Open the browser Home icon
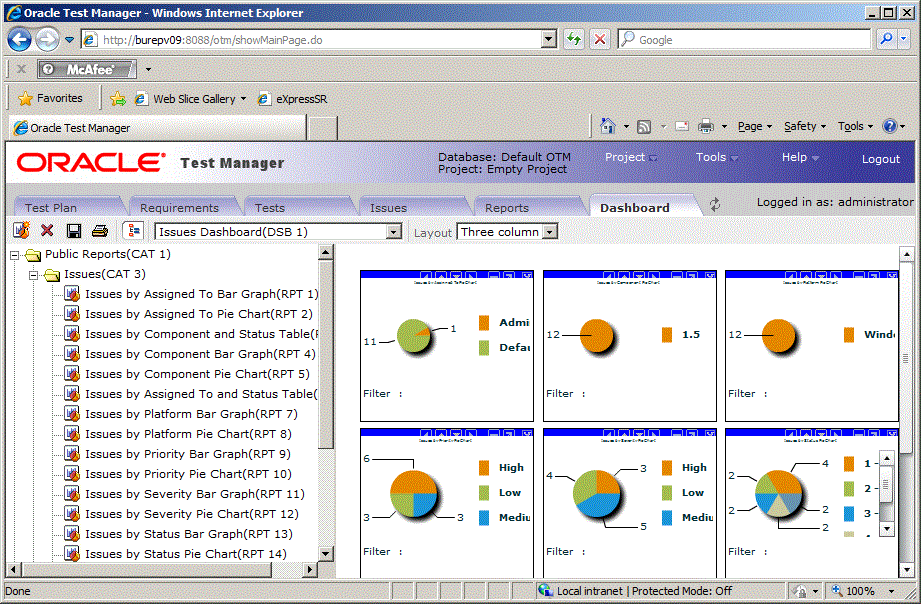The width and height of the screenshot is (921, 604). 608,126
